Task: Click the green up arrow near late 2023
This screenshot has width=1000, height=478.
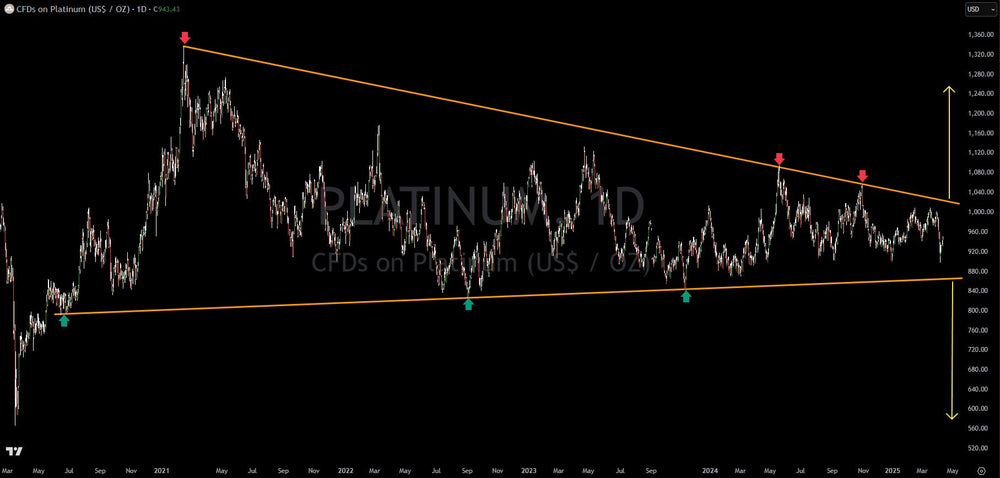Action: 686,296
